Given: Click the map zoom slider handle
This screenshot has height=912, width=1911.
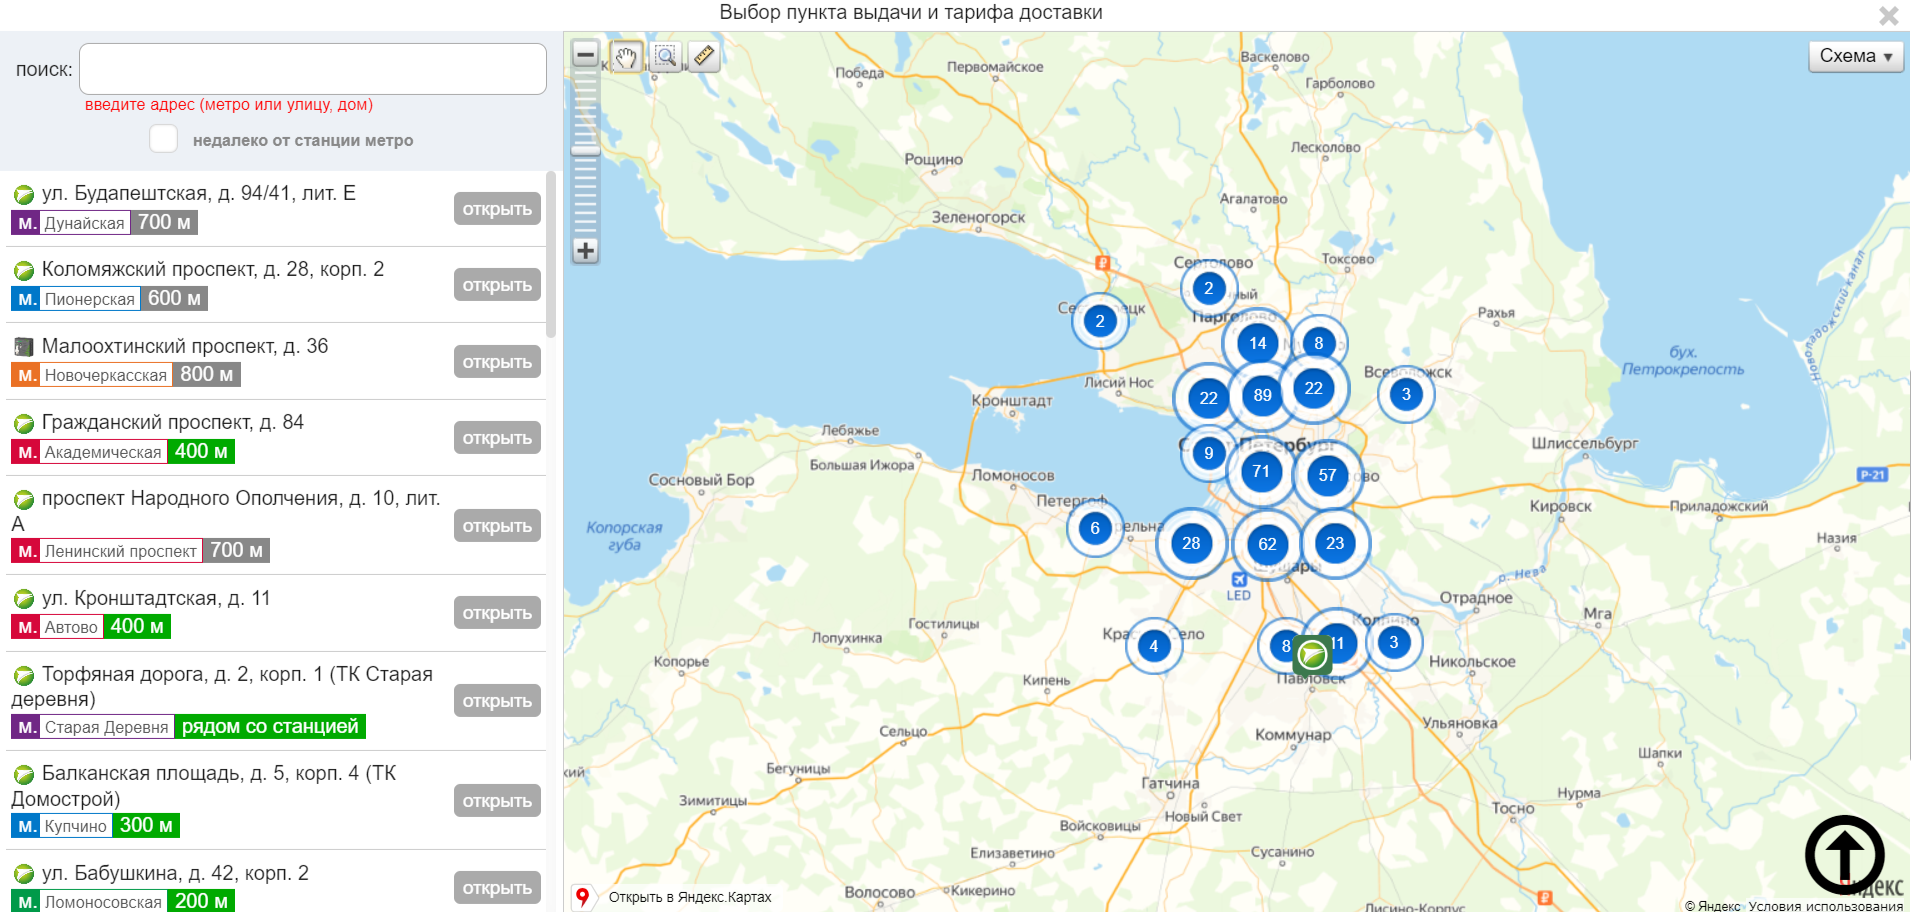Looking at the screenshot, I should pyautogui.click(x=586, y=151).
